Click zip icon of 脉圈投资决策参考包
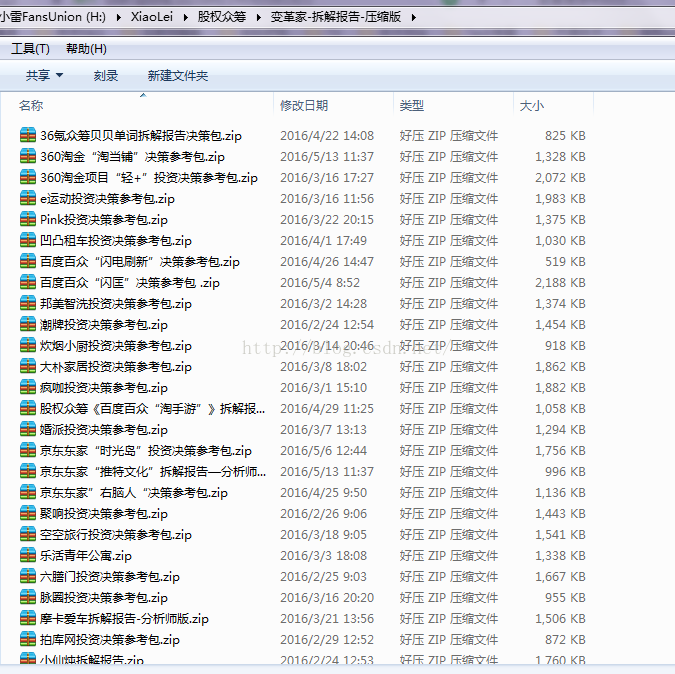The height and width of the screenshot is (674, 675). click(x=28, y=597)
